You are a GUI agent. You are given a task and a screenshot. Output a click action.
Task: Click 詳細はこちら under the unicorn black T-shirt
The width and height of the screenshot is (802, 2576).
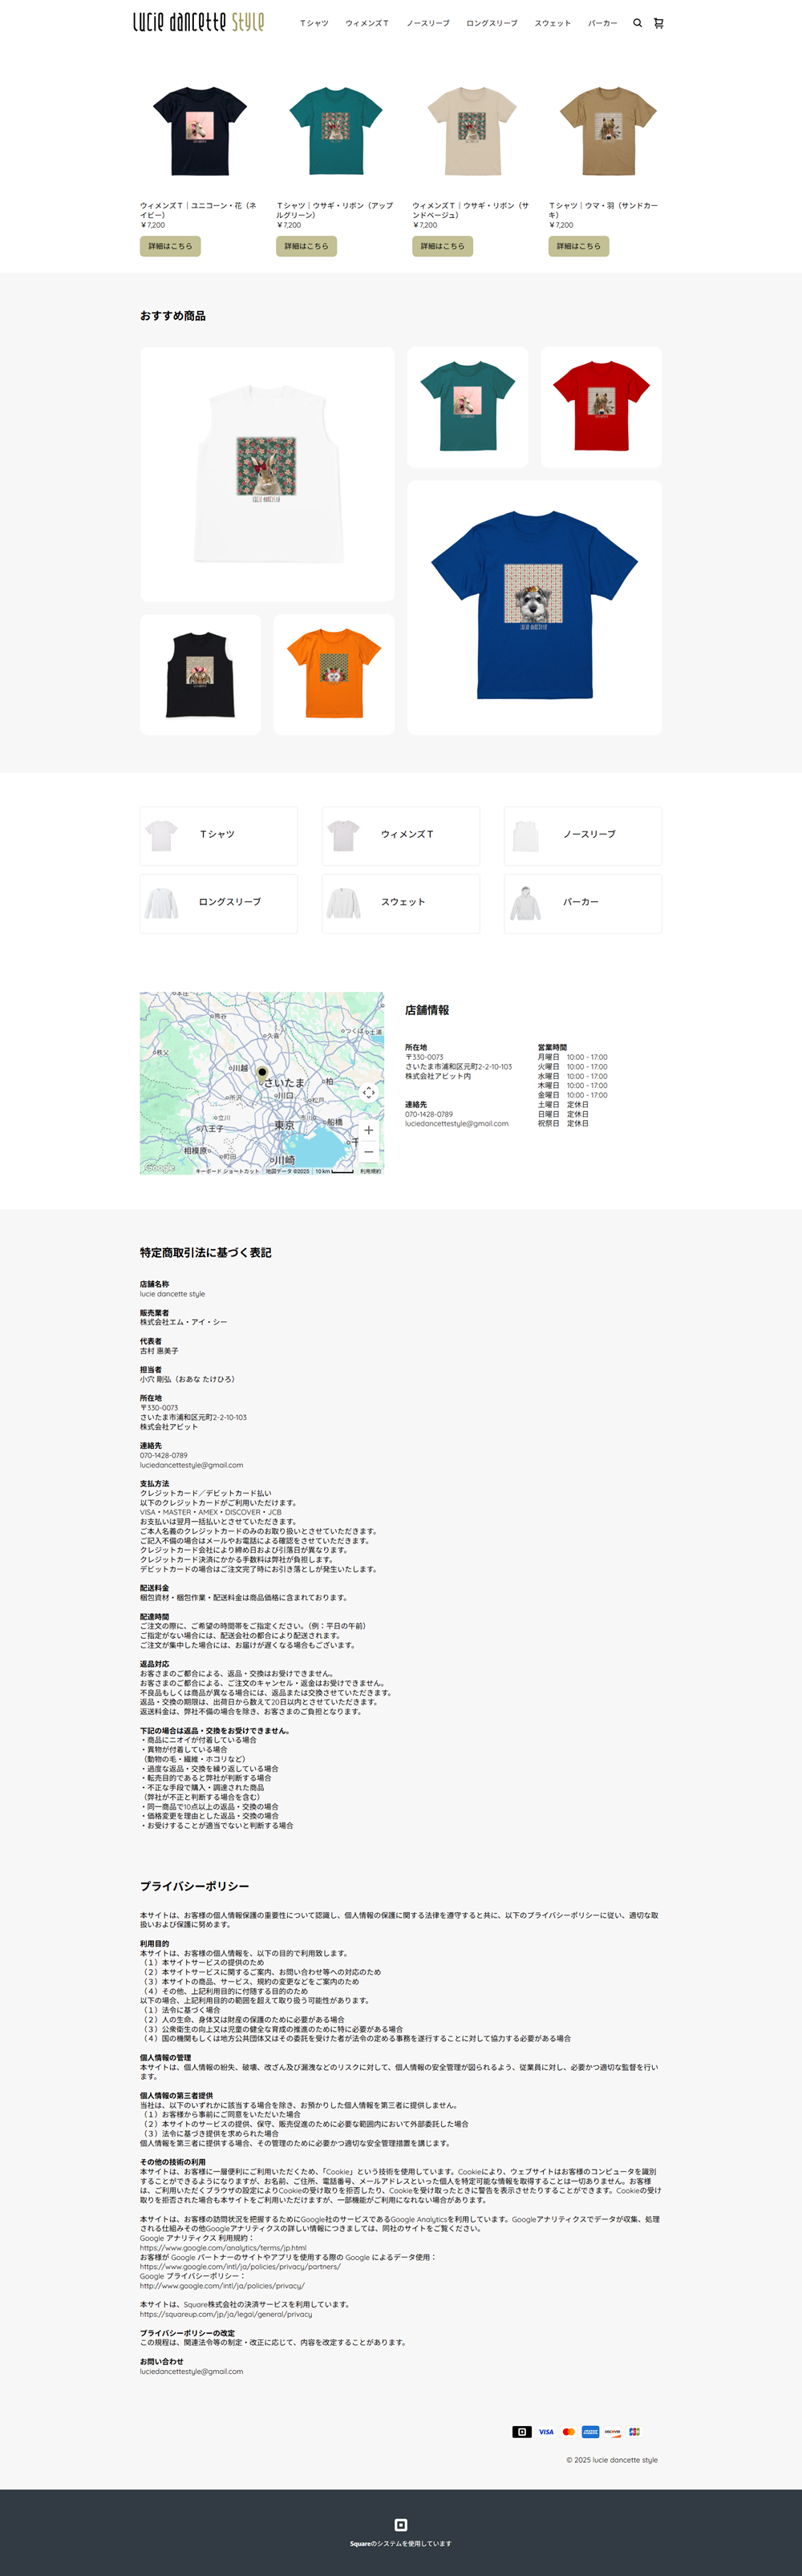pos(170,246)
